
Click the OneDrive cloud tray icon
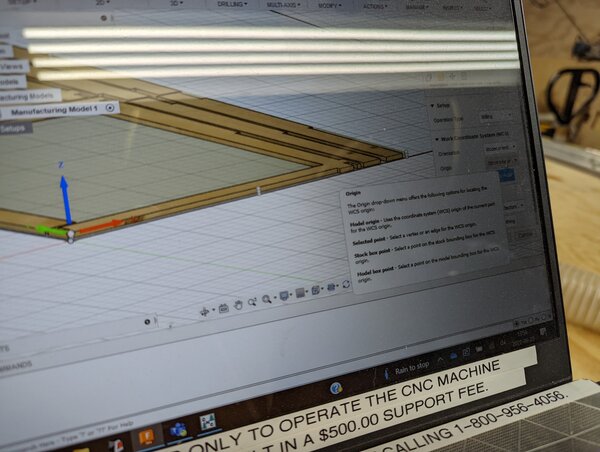(454, 356)
